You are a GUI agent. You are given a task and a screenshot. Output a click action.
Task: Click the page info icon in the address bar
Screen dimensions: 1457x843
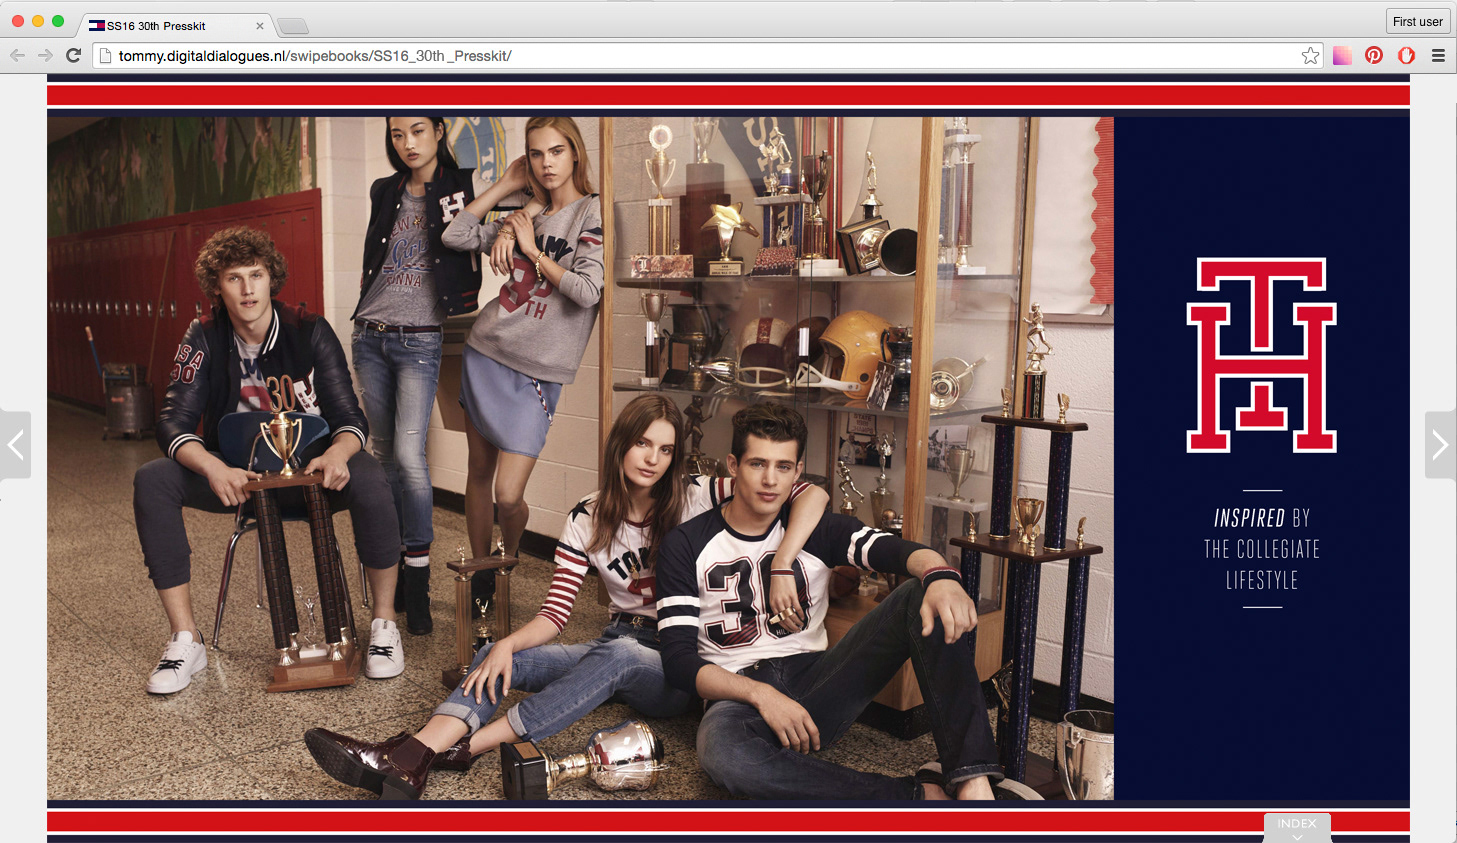105,56
